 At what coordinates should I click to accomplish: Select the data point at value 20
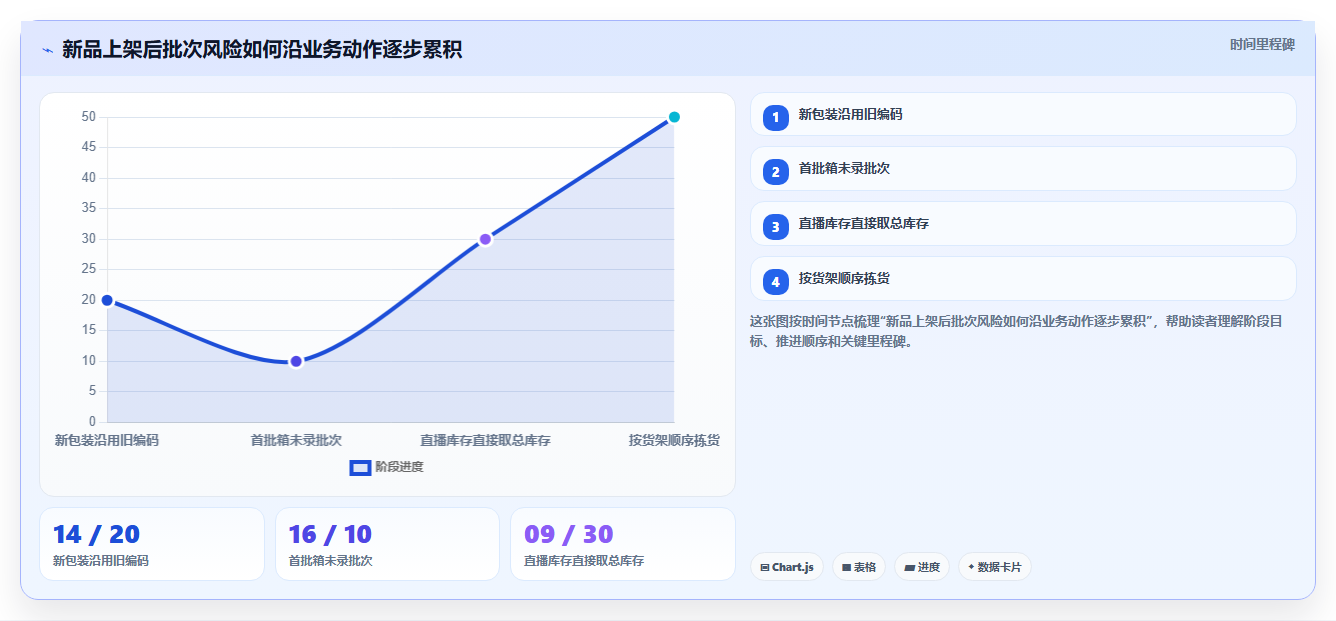[x=107, y=300]
